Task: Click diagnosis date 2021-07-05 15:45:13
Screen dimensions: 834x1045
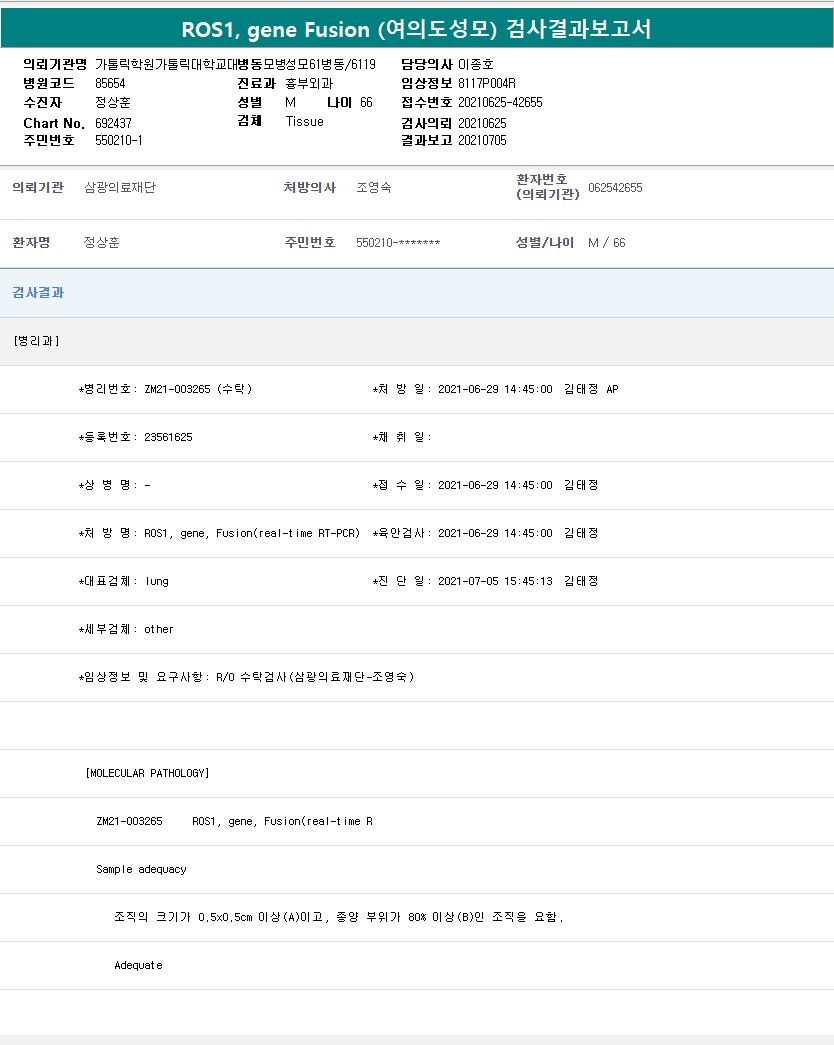Action: tap(495, 581)
